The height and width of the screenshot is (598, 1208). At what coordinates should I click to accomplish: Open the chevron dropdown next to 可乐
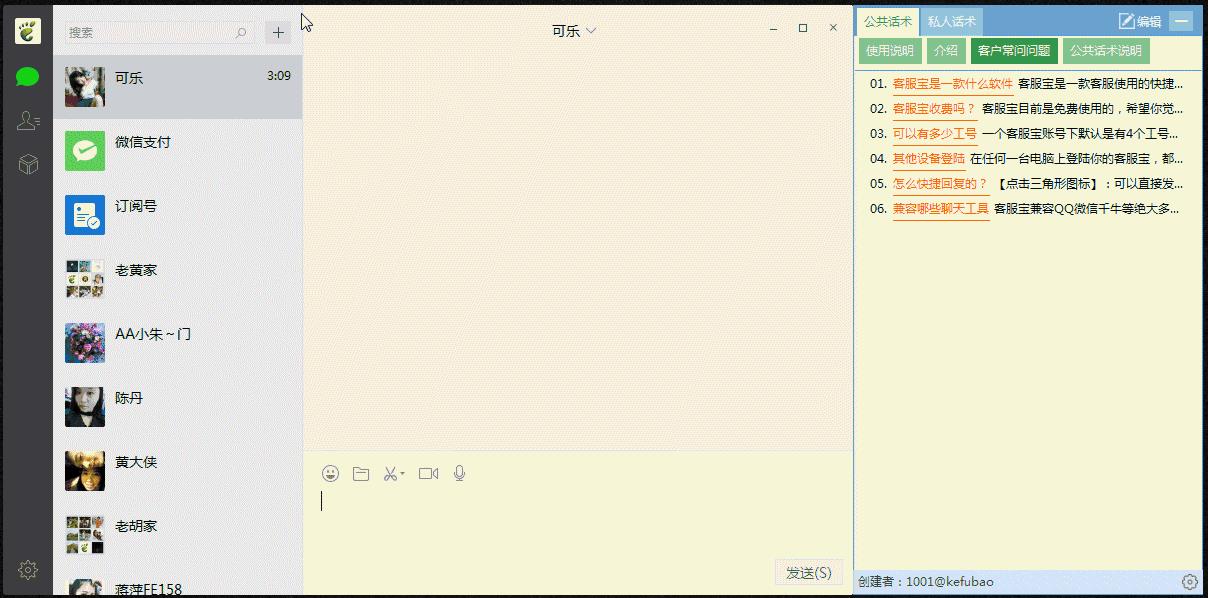point(592,31)
